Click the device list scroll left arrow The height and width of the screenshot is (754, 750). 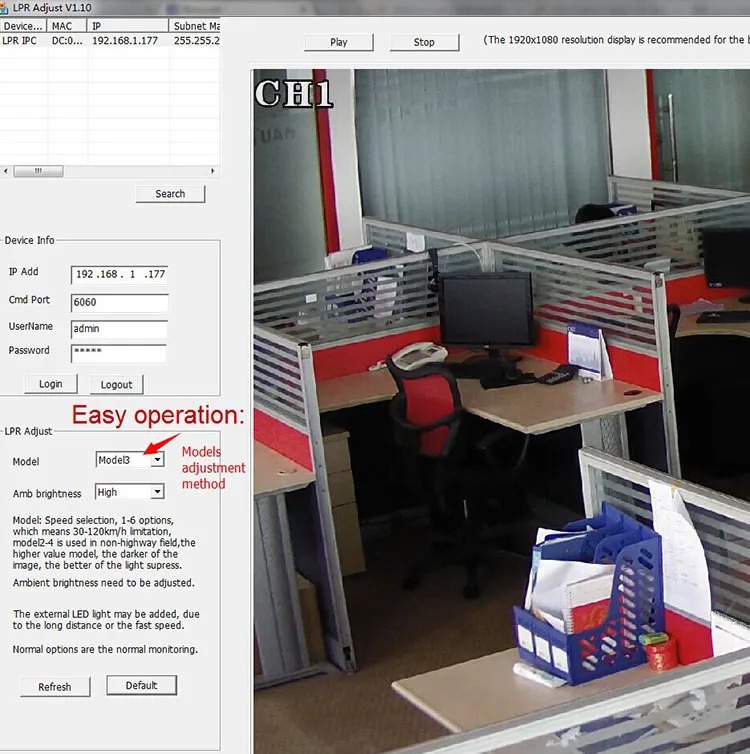(x=6, y=171)
